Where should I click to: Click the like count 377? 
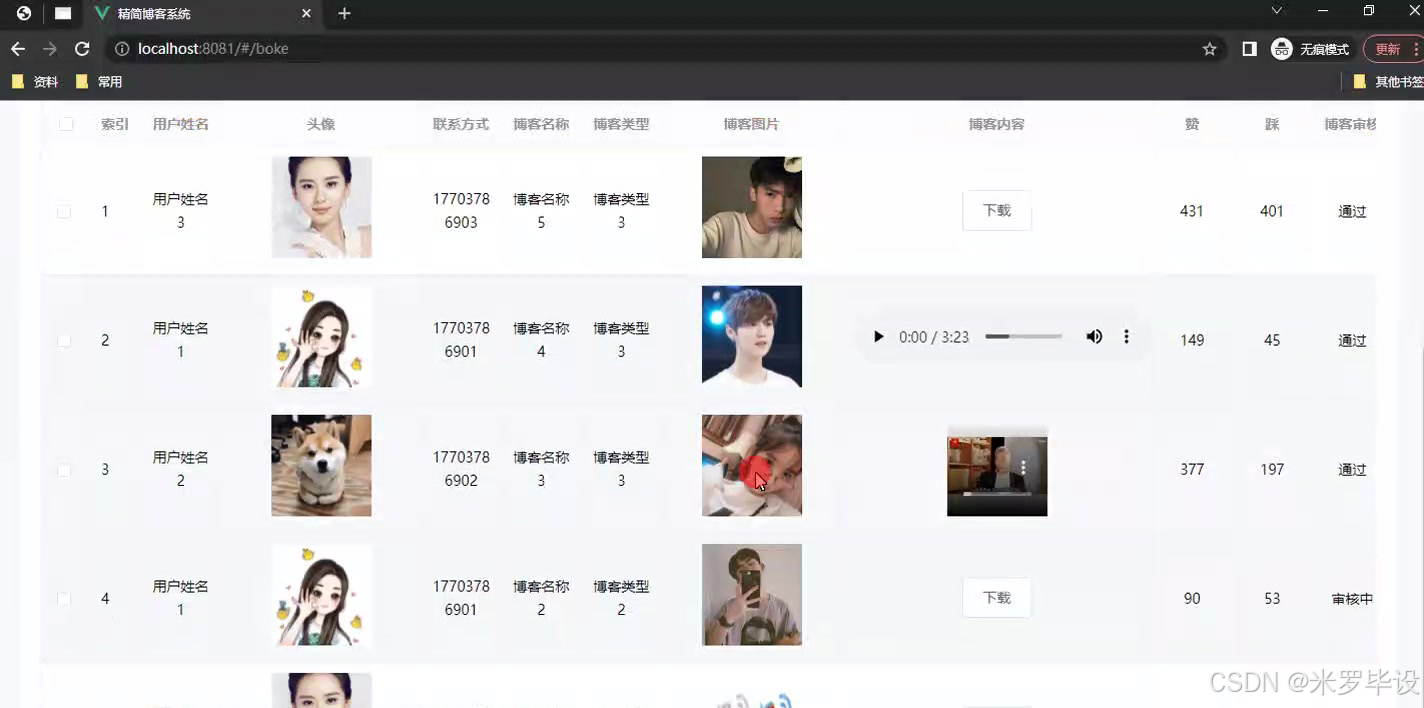(x=1192, y=469)
